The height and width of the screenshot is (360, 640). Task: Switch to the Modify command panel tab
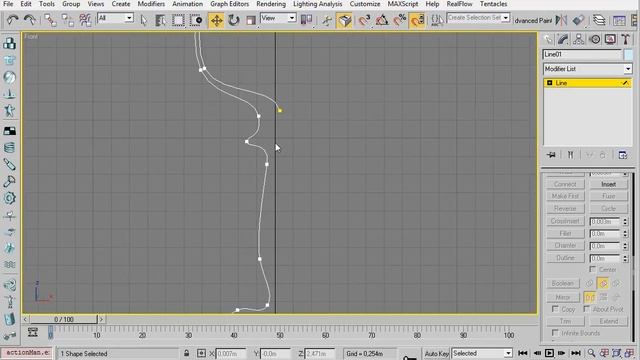(563, 39)
